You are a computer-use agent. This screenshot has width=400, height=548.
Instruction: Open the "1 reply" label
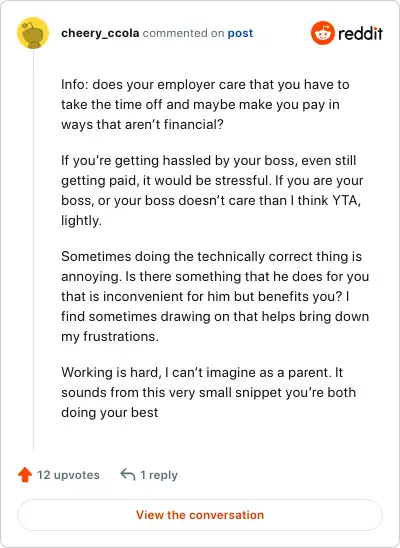(159, 475)
